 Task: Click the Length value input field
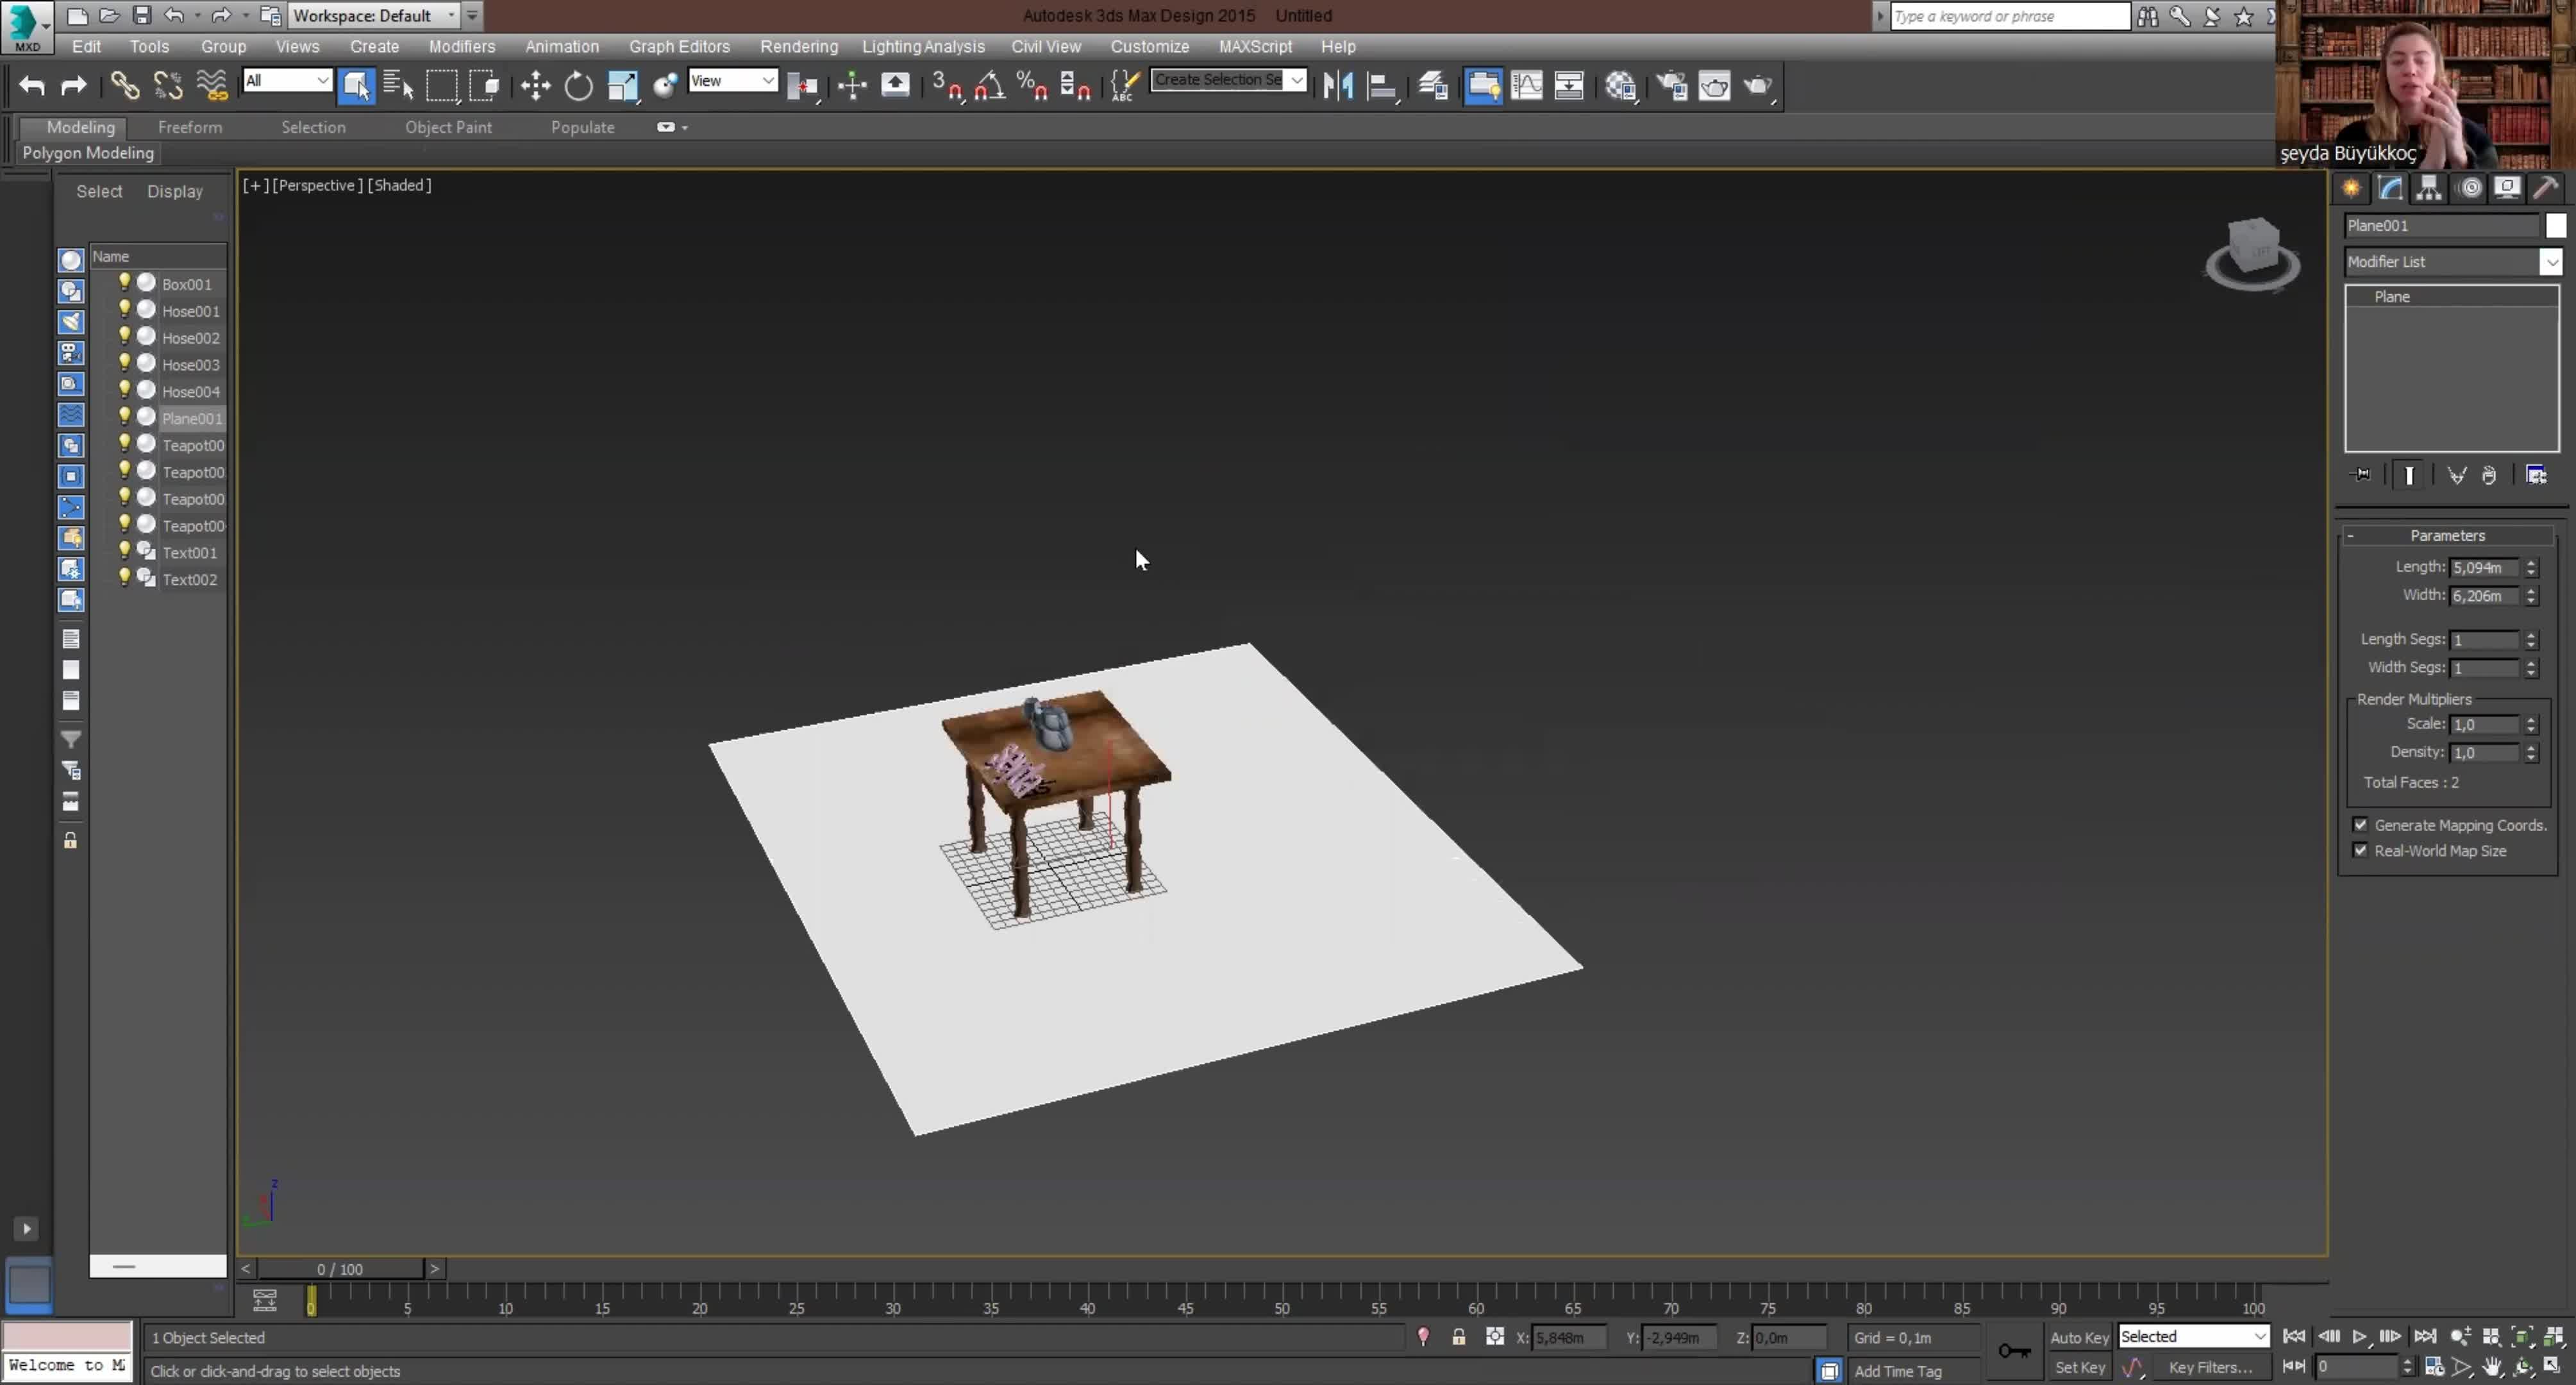tap(2484, 567)
